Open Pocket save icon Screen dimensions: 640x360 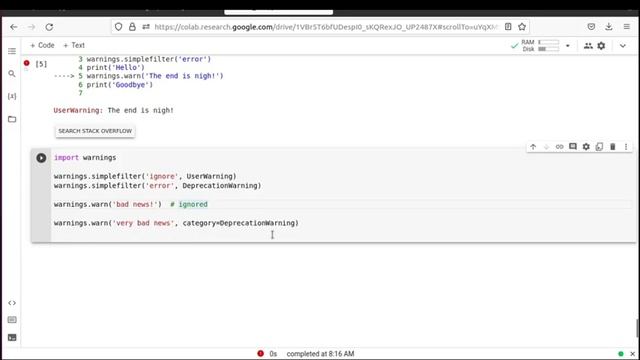pos(591,27)
